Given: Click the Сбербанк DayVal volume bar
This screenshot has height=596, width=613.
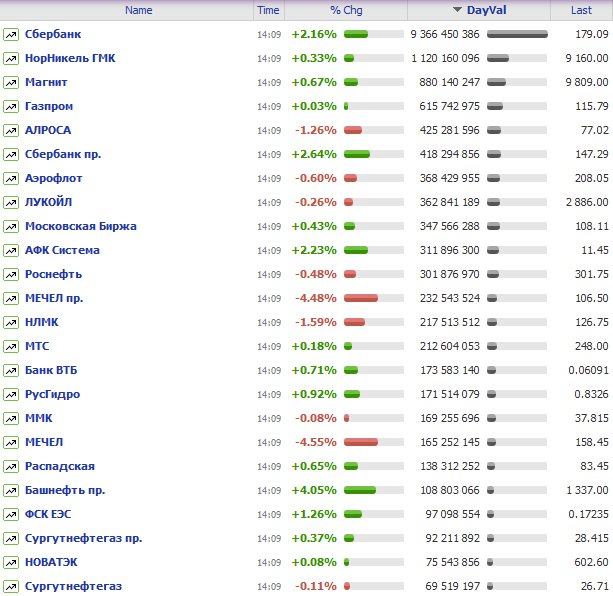Looking at the screenshot, I should click(x=517, y=34).
